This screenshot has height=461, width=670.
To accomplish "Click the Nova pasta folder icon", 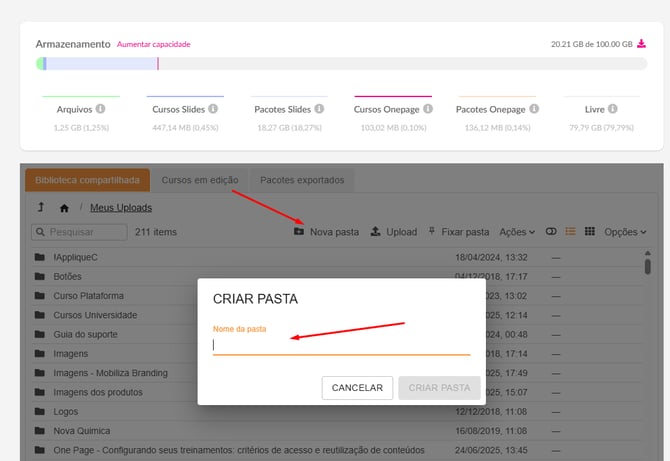I will (x=299, y=232).
